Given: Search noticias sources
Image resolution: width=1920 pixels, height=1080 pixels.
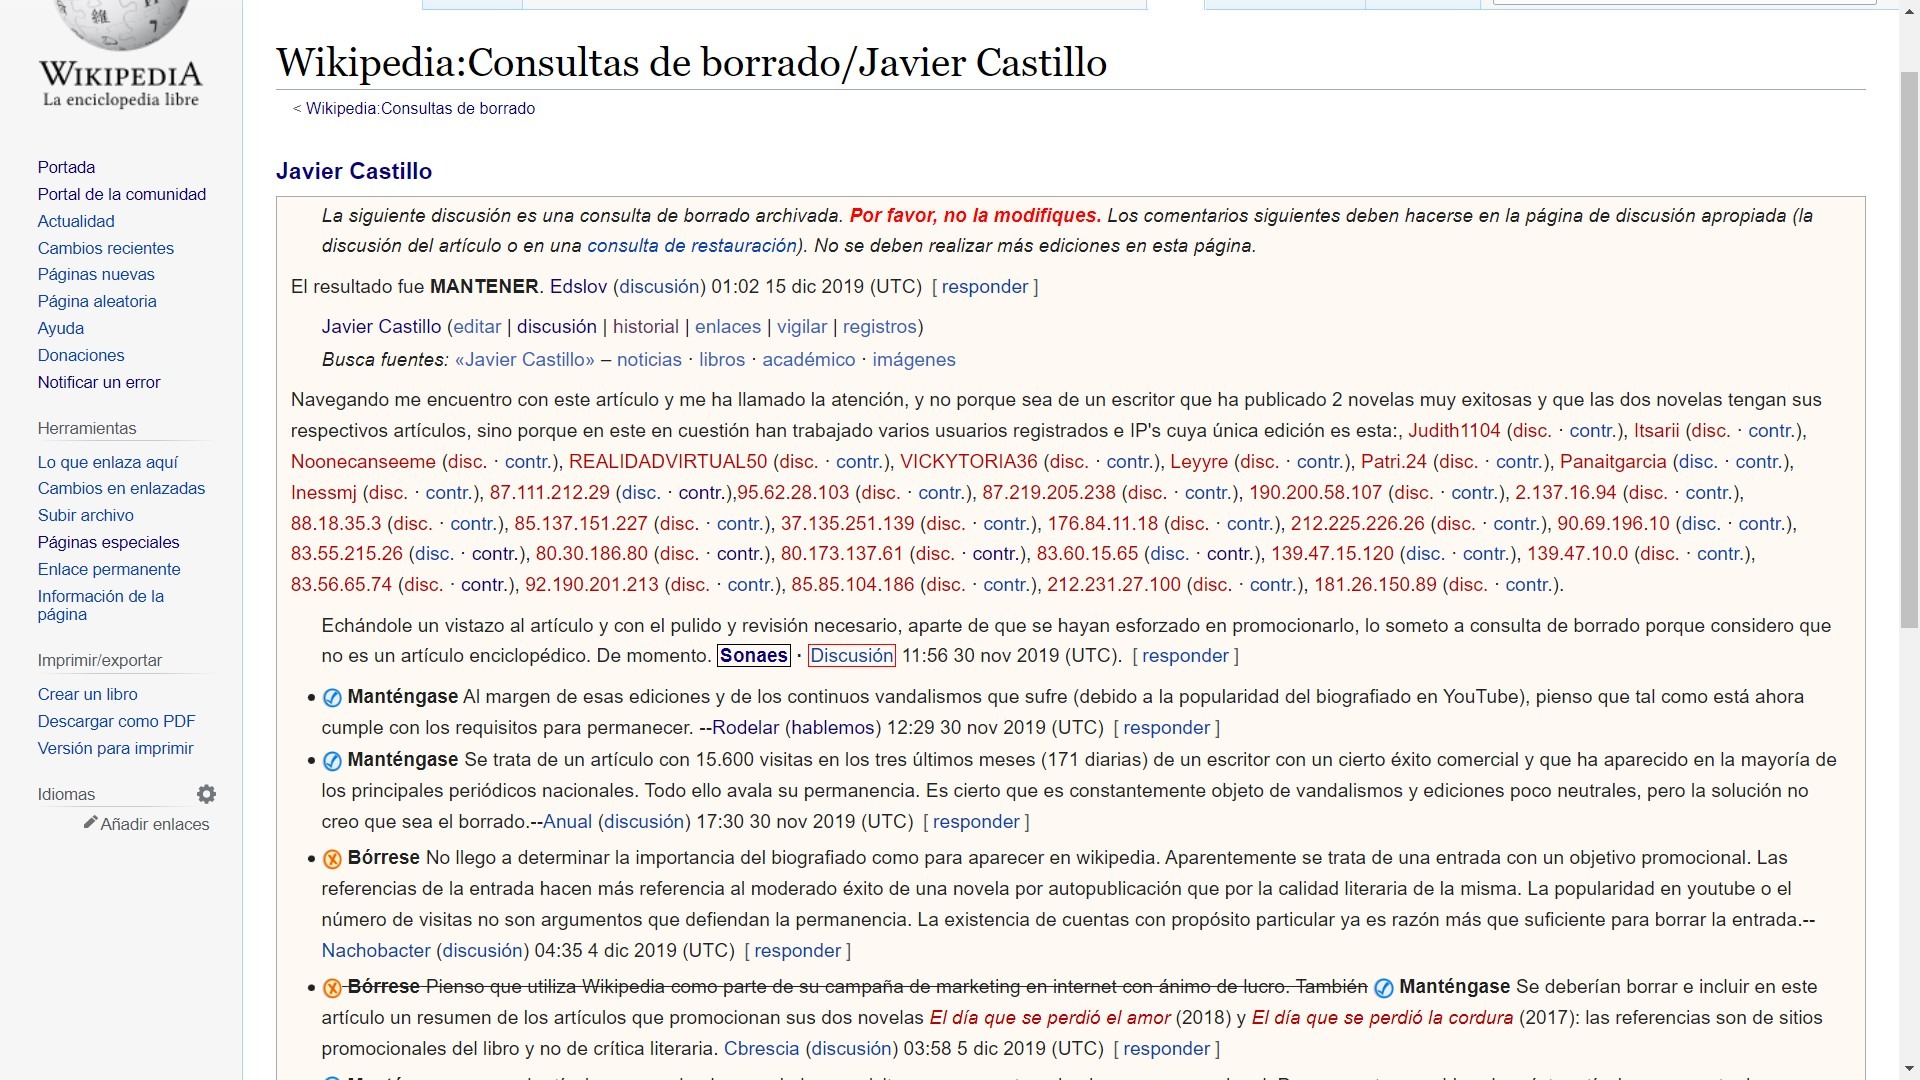Looking at the screenshot, I should click(649, 360).
